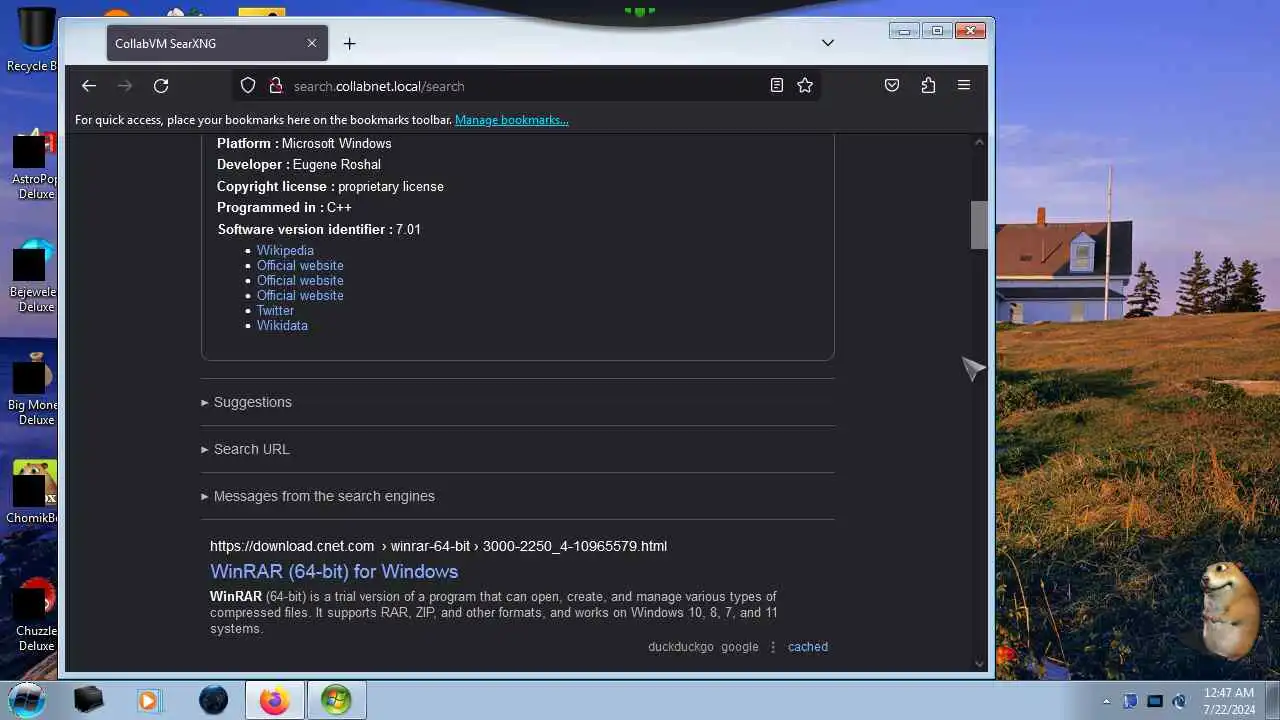This screenshot has width=1280, height=720.
Task: Click the page scrollbar down arrow
Action: click(979, 663)
